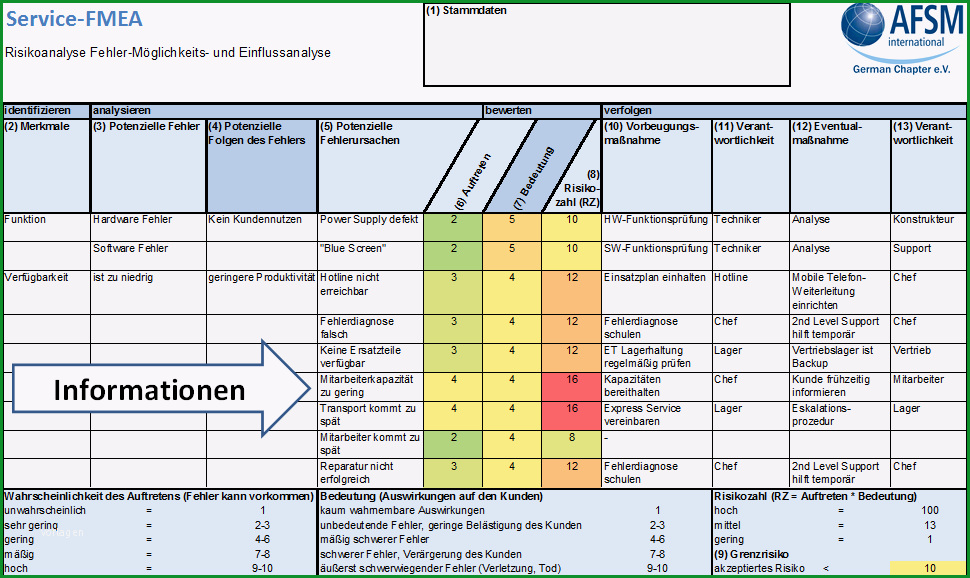Click the slanted (6) Auftreten header

click(473, 180)
